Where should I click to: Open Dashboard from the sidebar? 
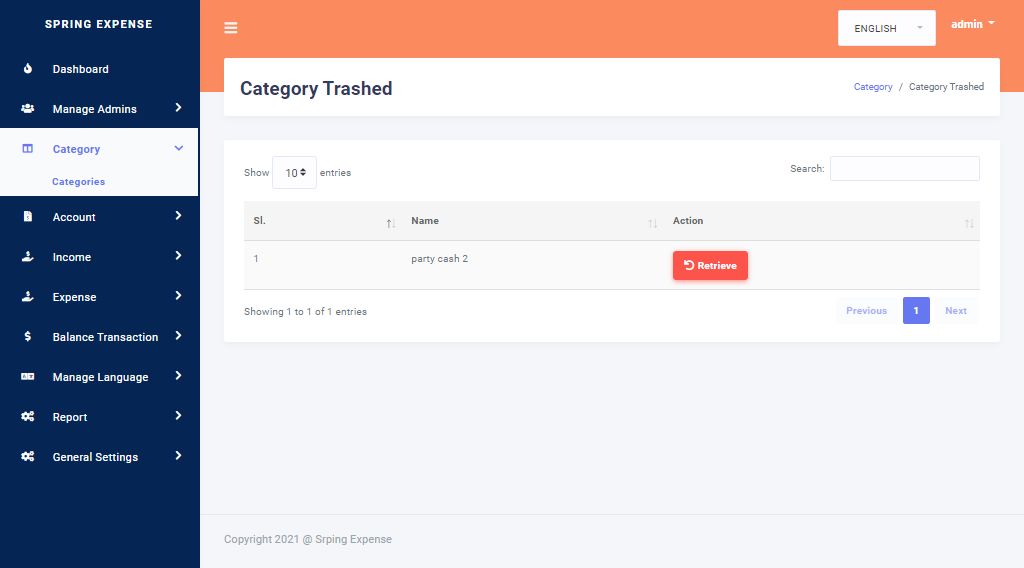tap(99, 69)
